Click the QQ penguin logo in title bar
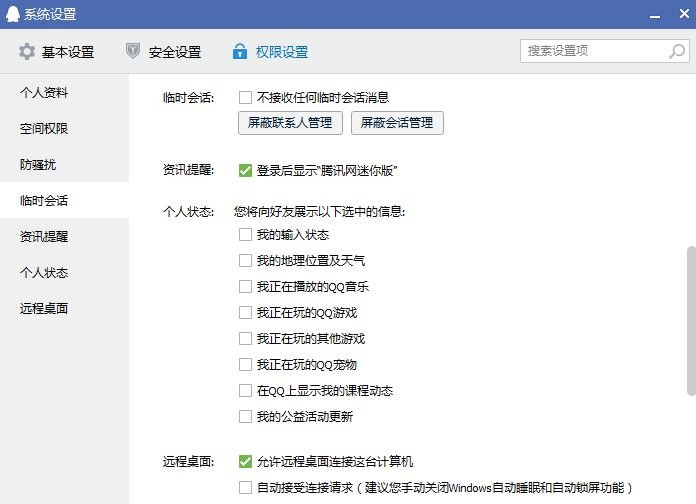Viewport: 696px width, 504px height. coord(13,14)
